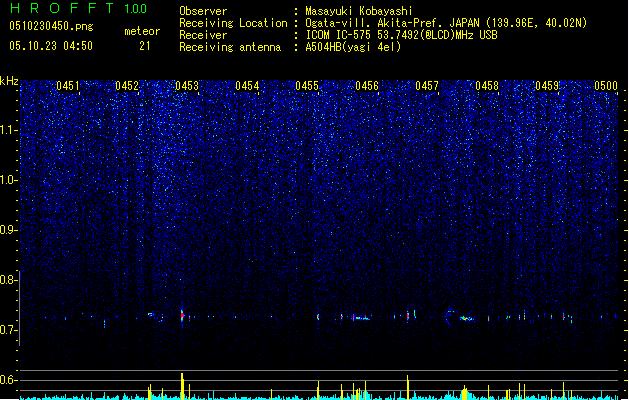629x400 pixels.
Task: Click the A504HB(yagi 4el) antenna text
Action: (353, 47)
